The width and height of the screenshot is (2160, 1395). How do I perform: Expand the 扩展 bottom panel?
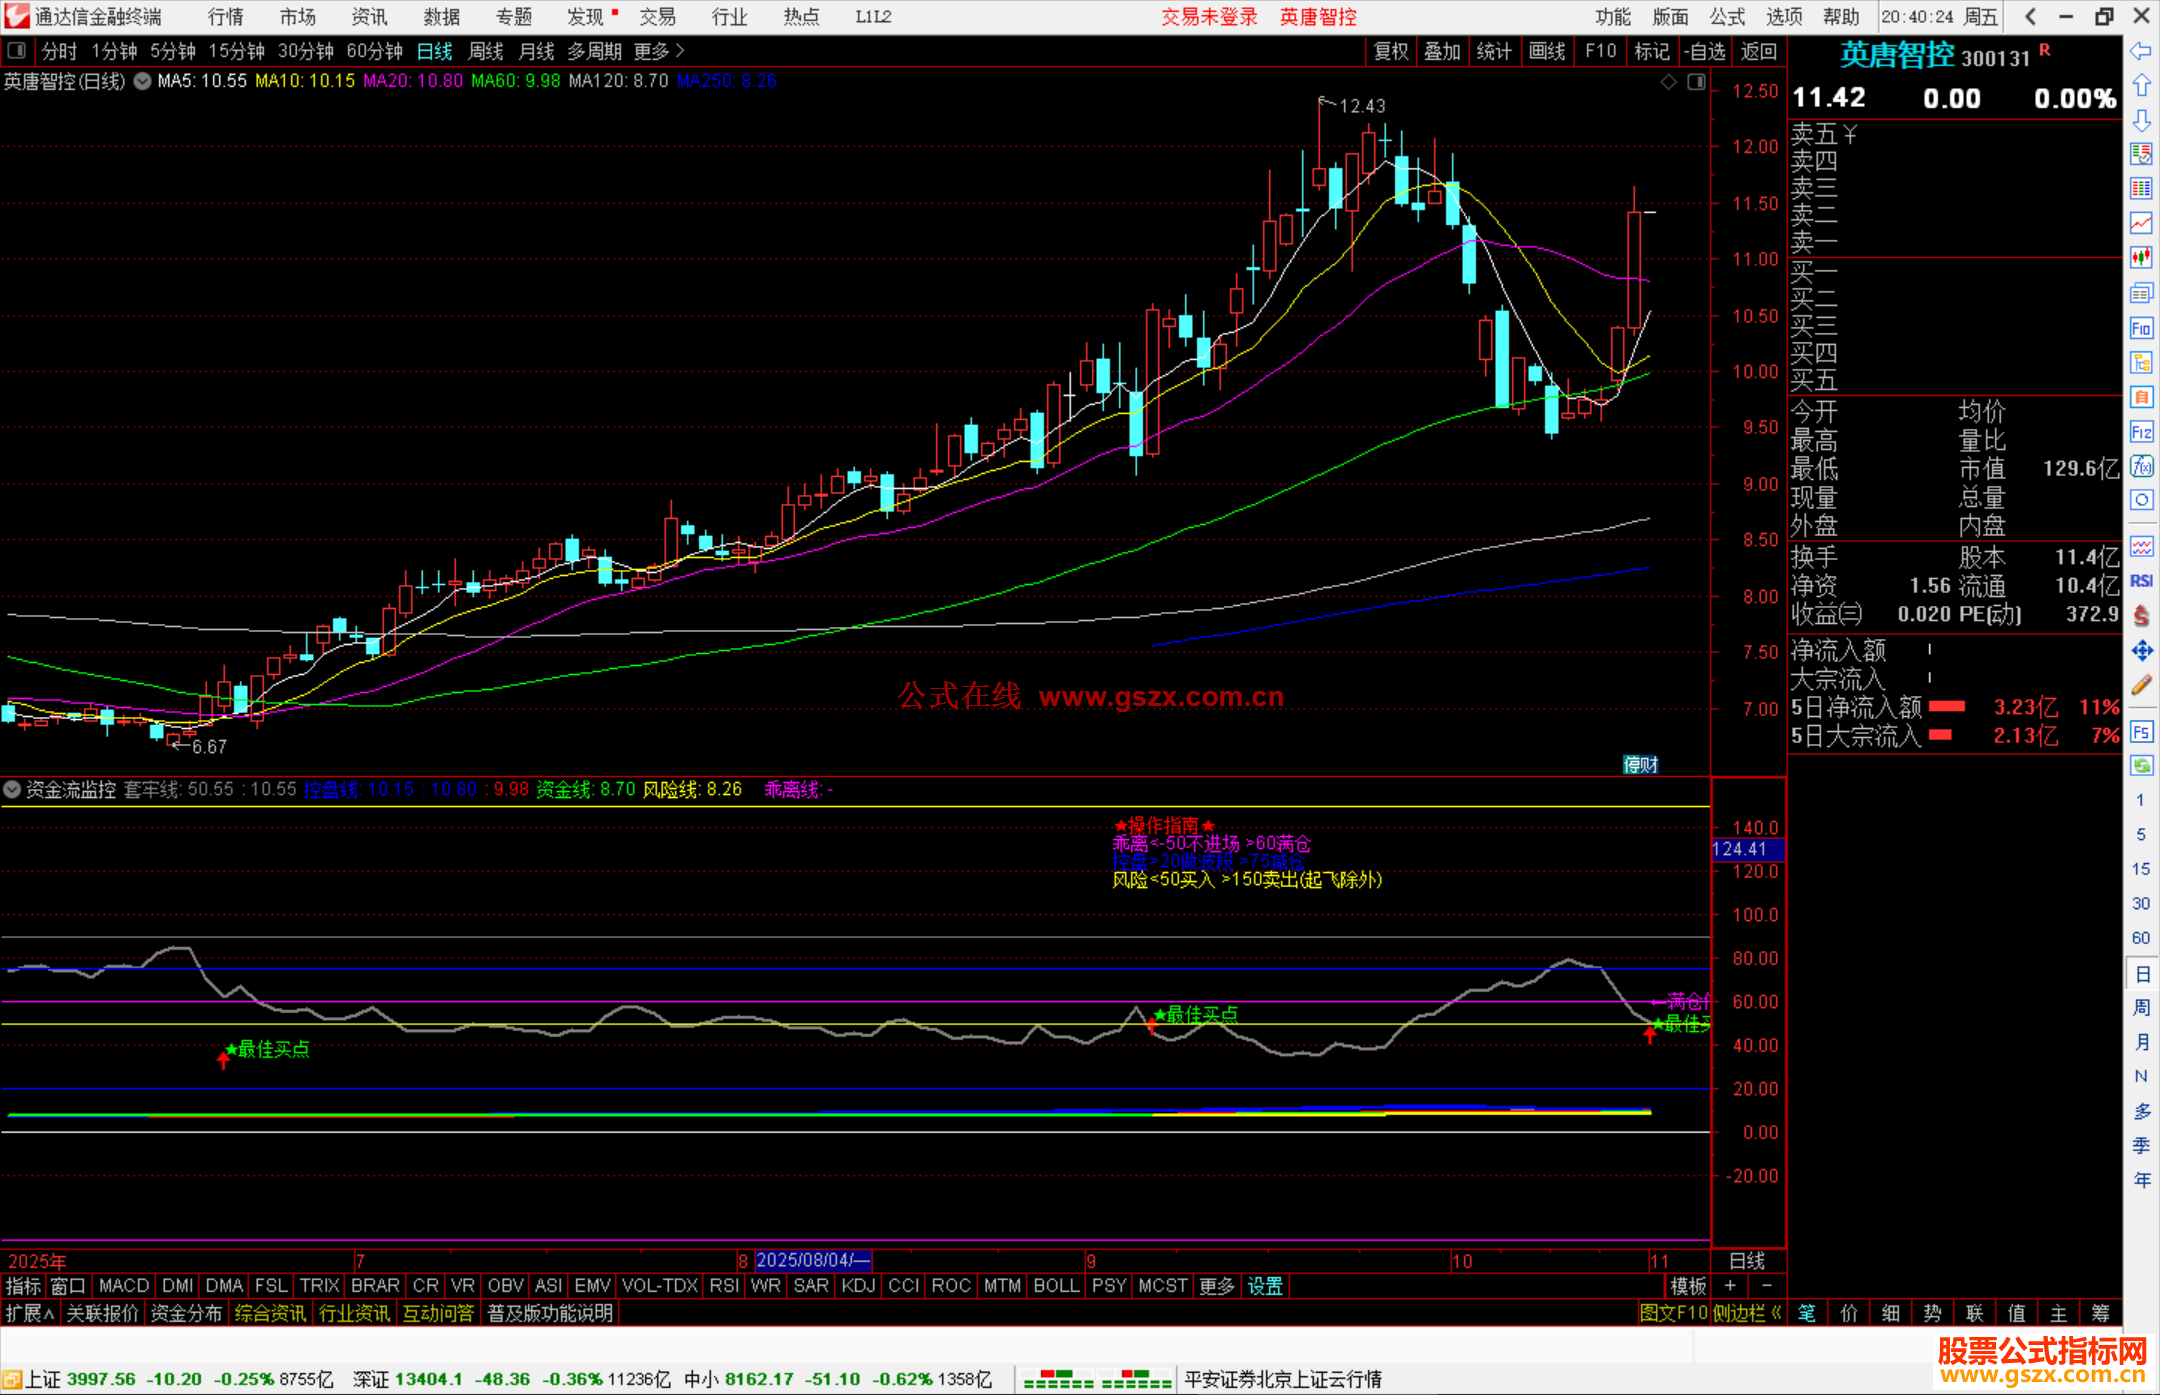(x=29, y=1313)
